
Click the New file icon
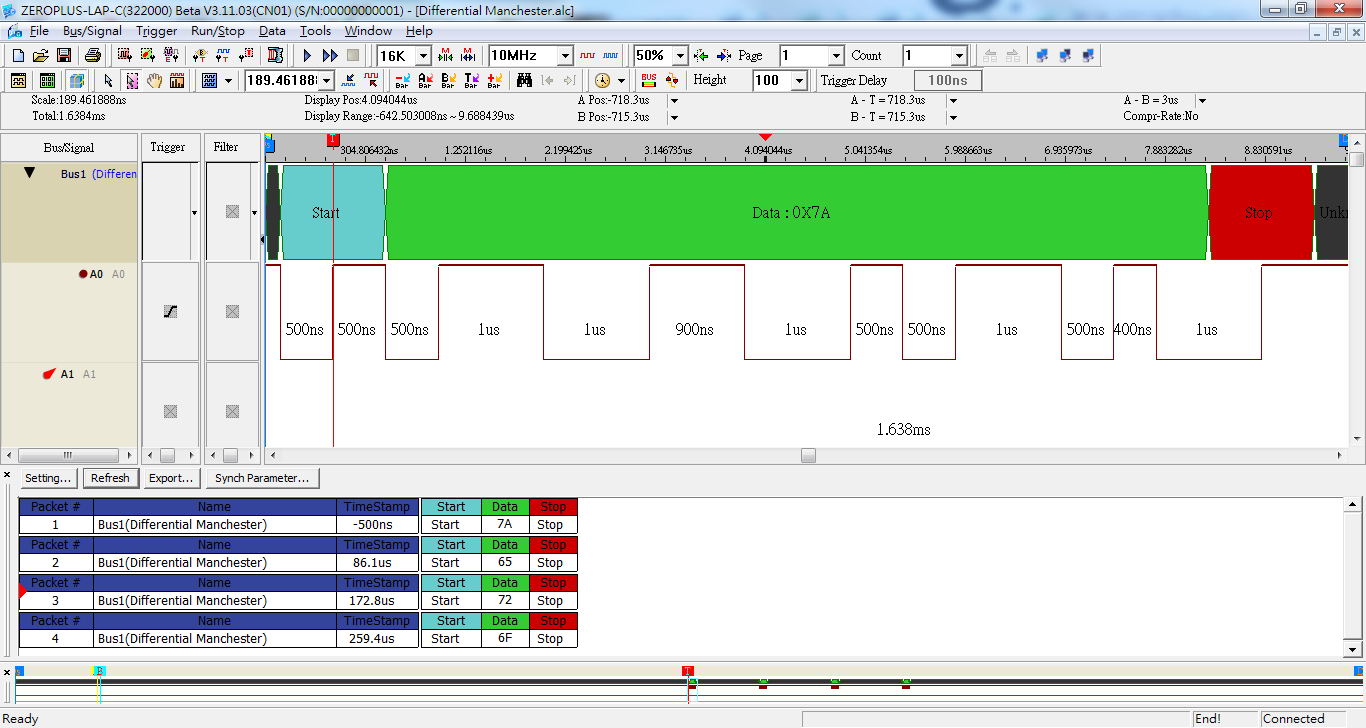click(x=18, y=56)
